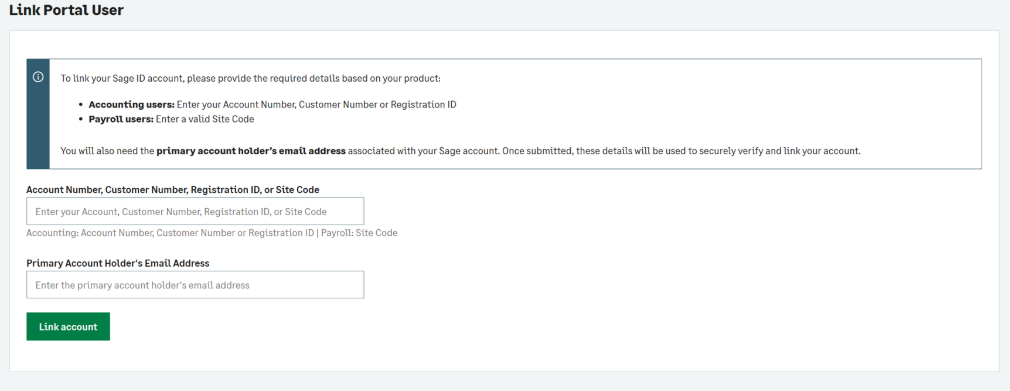This screenshot has width=1010, height=391.
Task: Click the Payroll users bullet text
Action: click(171, 119)
